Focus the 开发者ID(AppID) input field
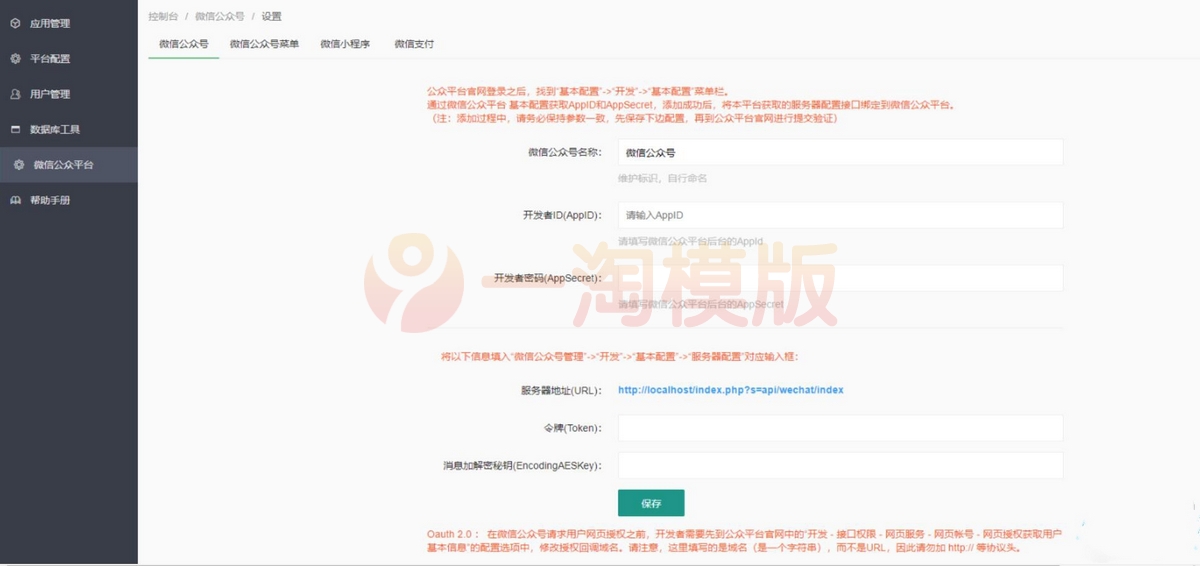Viewport: 1200px width, 566px height. [840, 215]
